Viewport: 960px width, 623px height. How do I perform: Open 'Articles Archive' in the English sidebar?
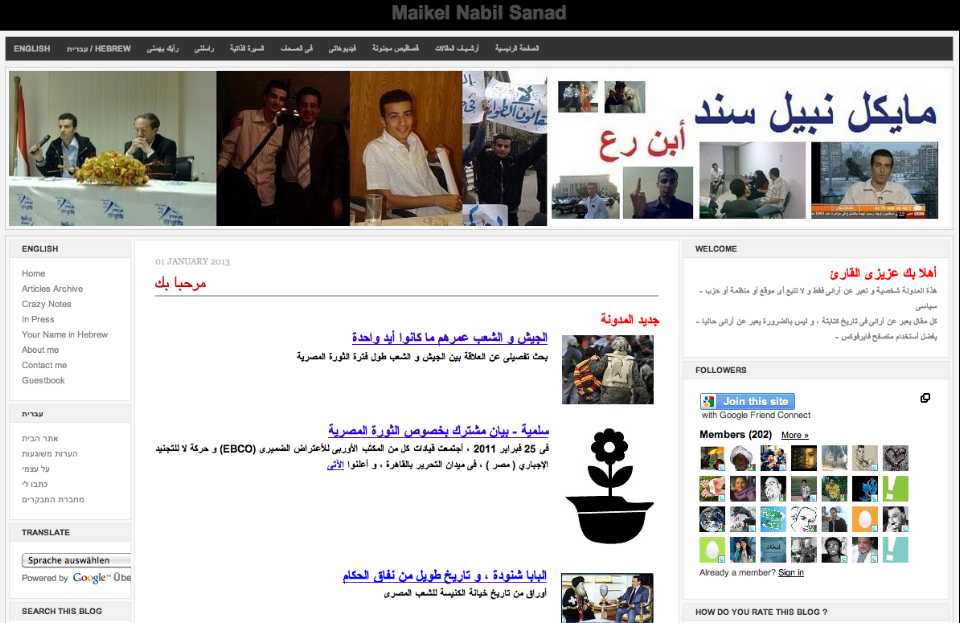click(x=52, y=289)
